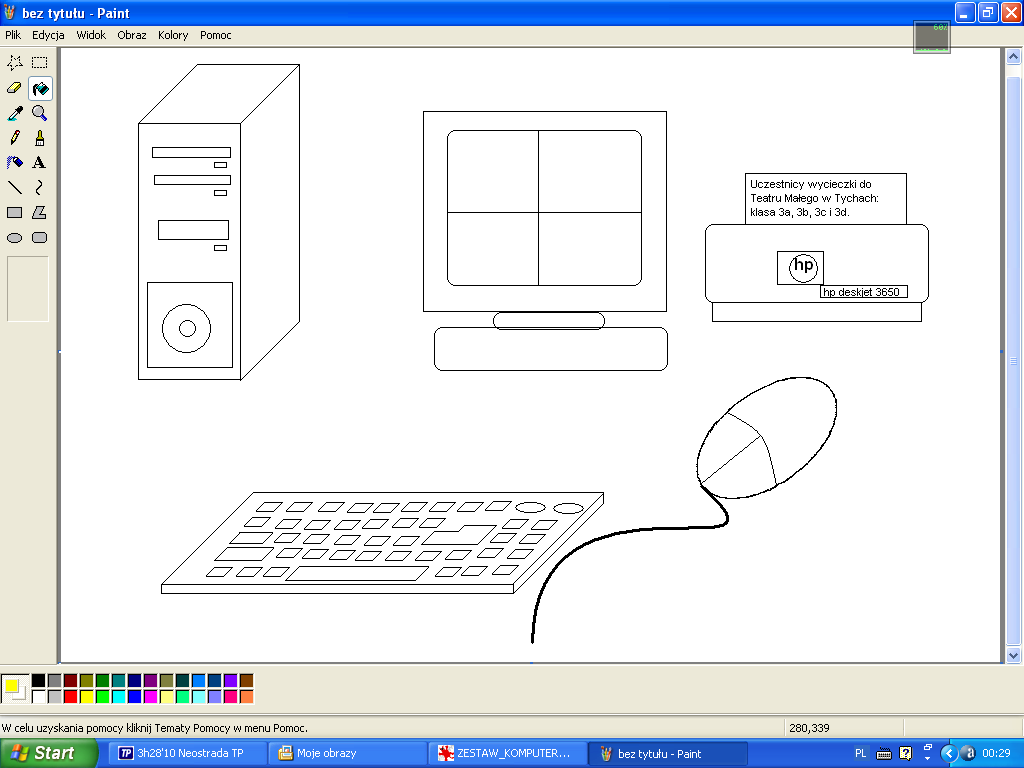Open the Obraz menu

pos(131,35)
